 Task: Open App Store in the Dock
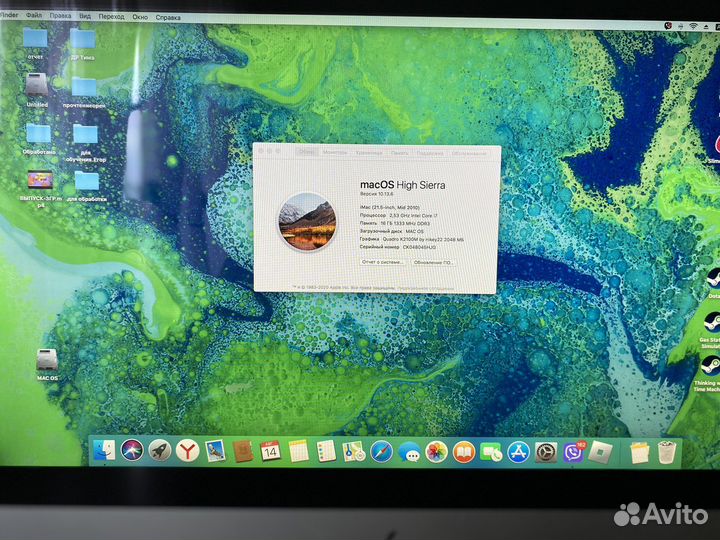[x=518, y=453]
